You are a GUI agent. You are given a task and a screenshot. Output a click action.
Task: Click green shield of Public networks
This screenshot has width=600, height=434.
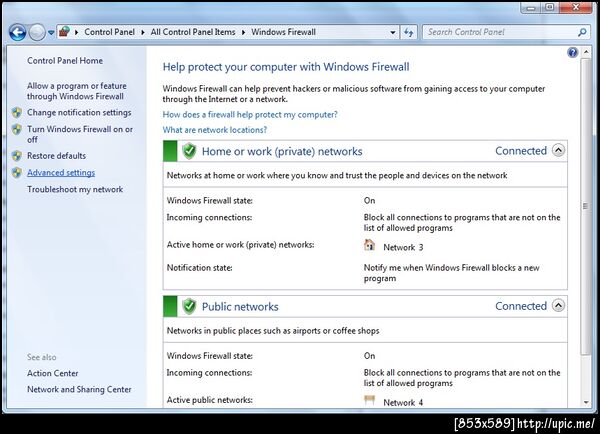click(189, 306)
